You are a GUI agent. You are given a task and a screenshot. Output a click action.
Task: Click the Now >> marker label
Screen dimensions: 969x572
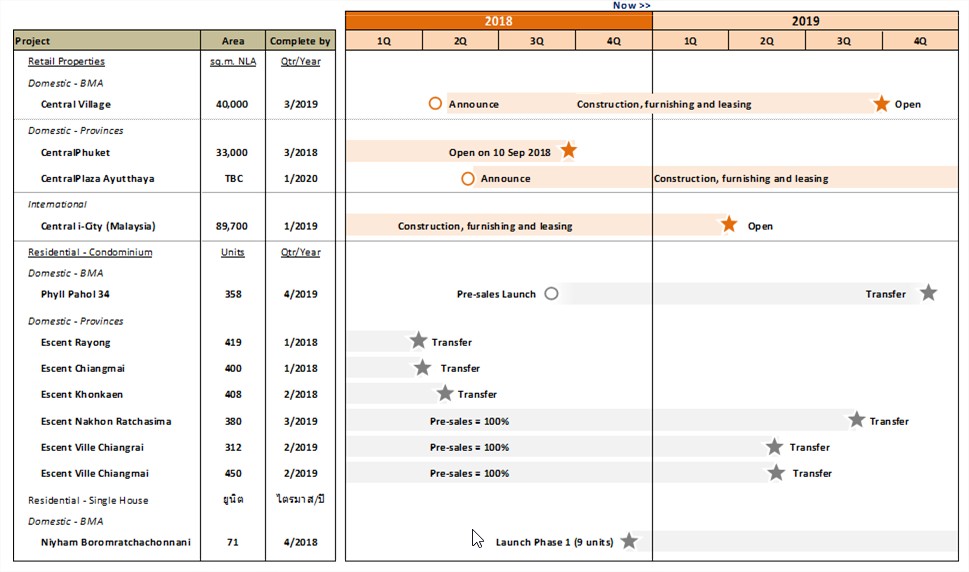click(632, 5)
